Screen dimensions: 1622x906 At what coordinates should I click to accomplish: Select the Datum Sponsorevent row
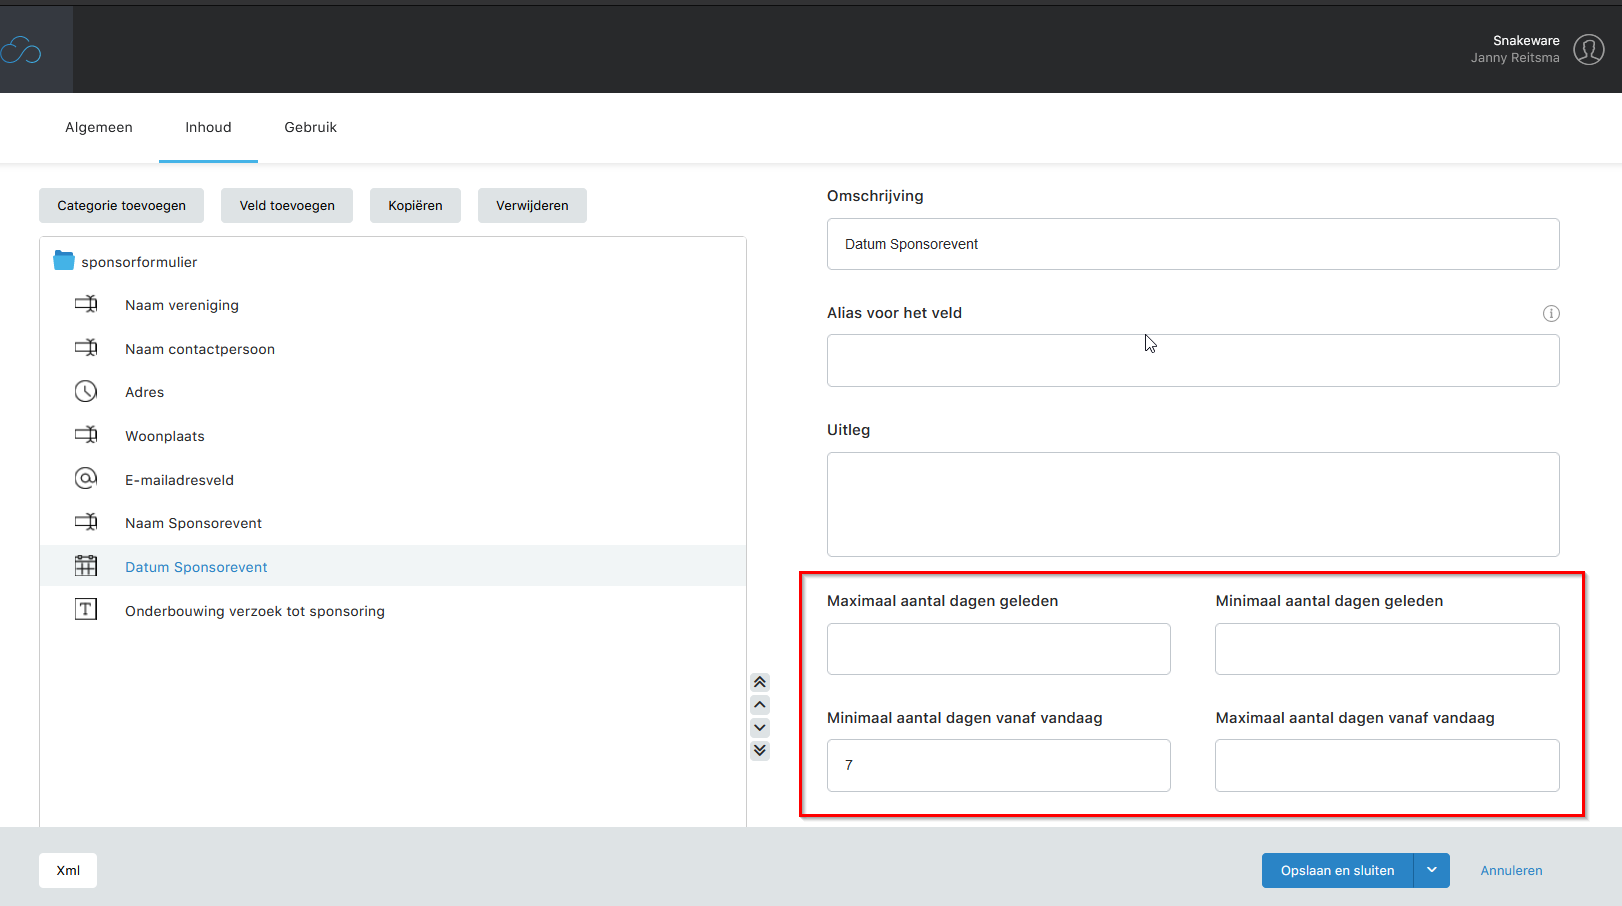point(393,566)
